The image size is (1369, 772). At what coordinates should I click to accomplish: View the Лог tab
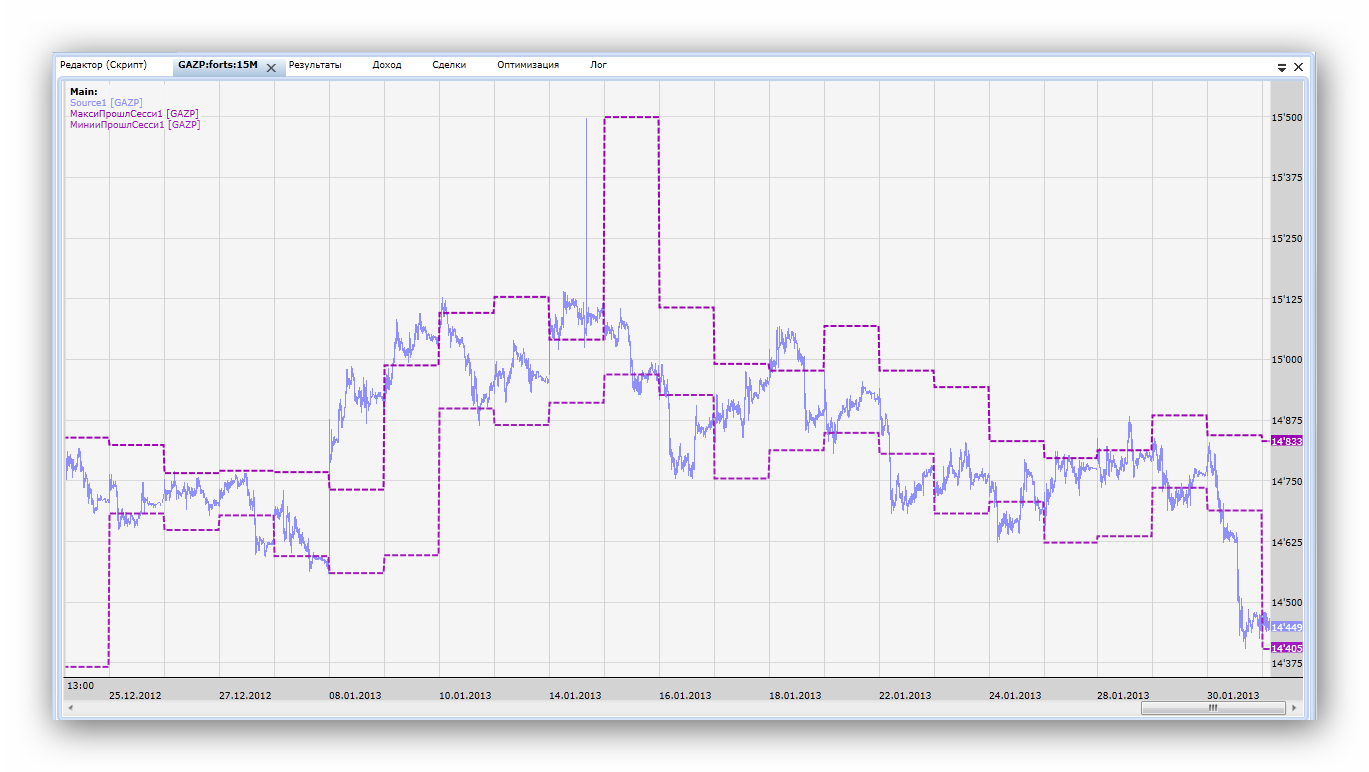point(598,65)
